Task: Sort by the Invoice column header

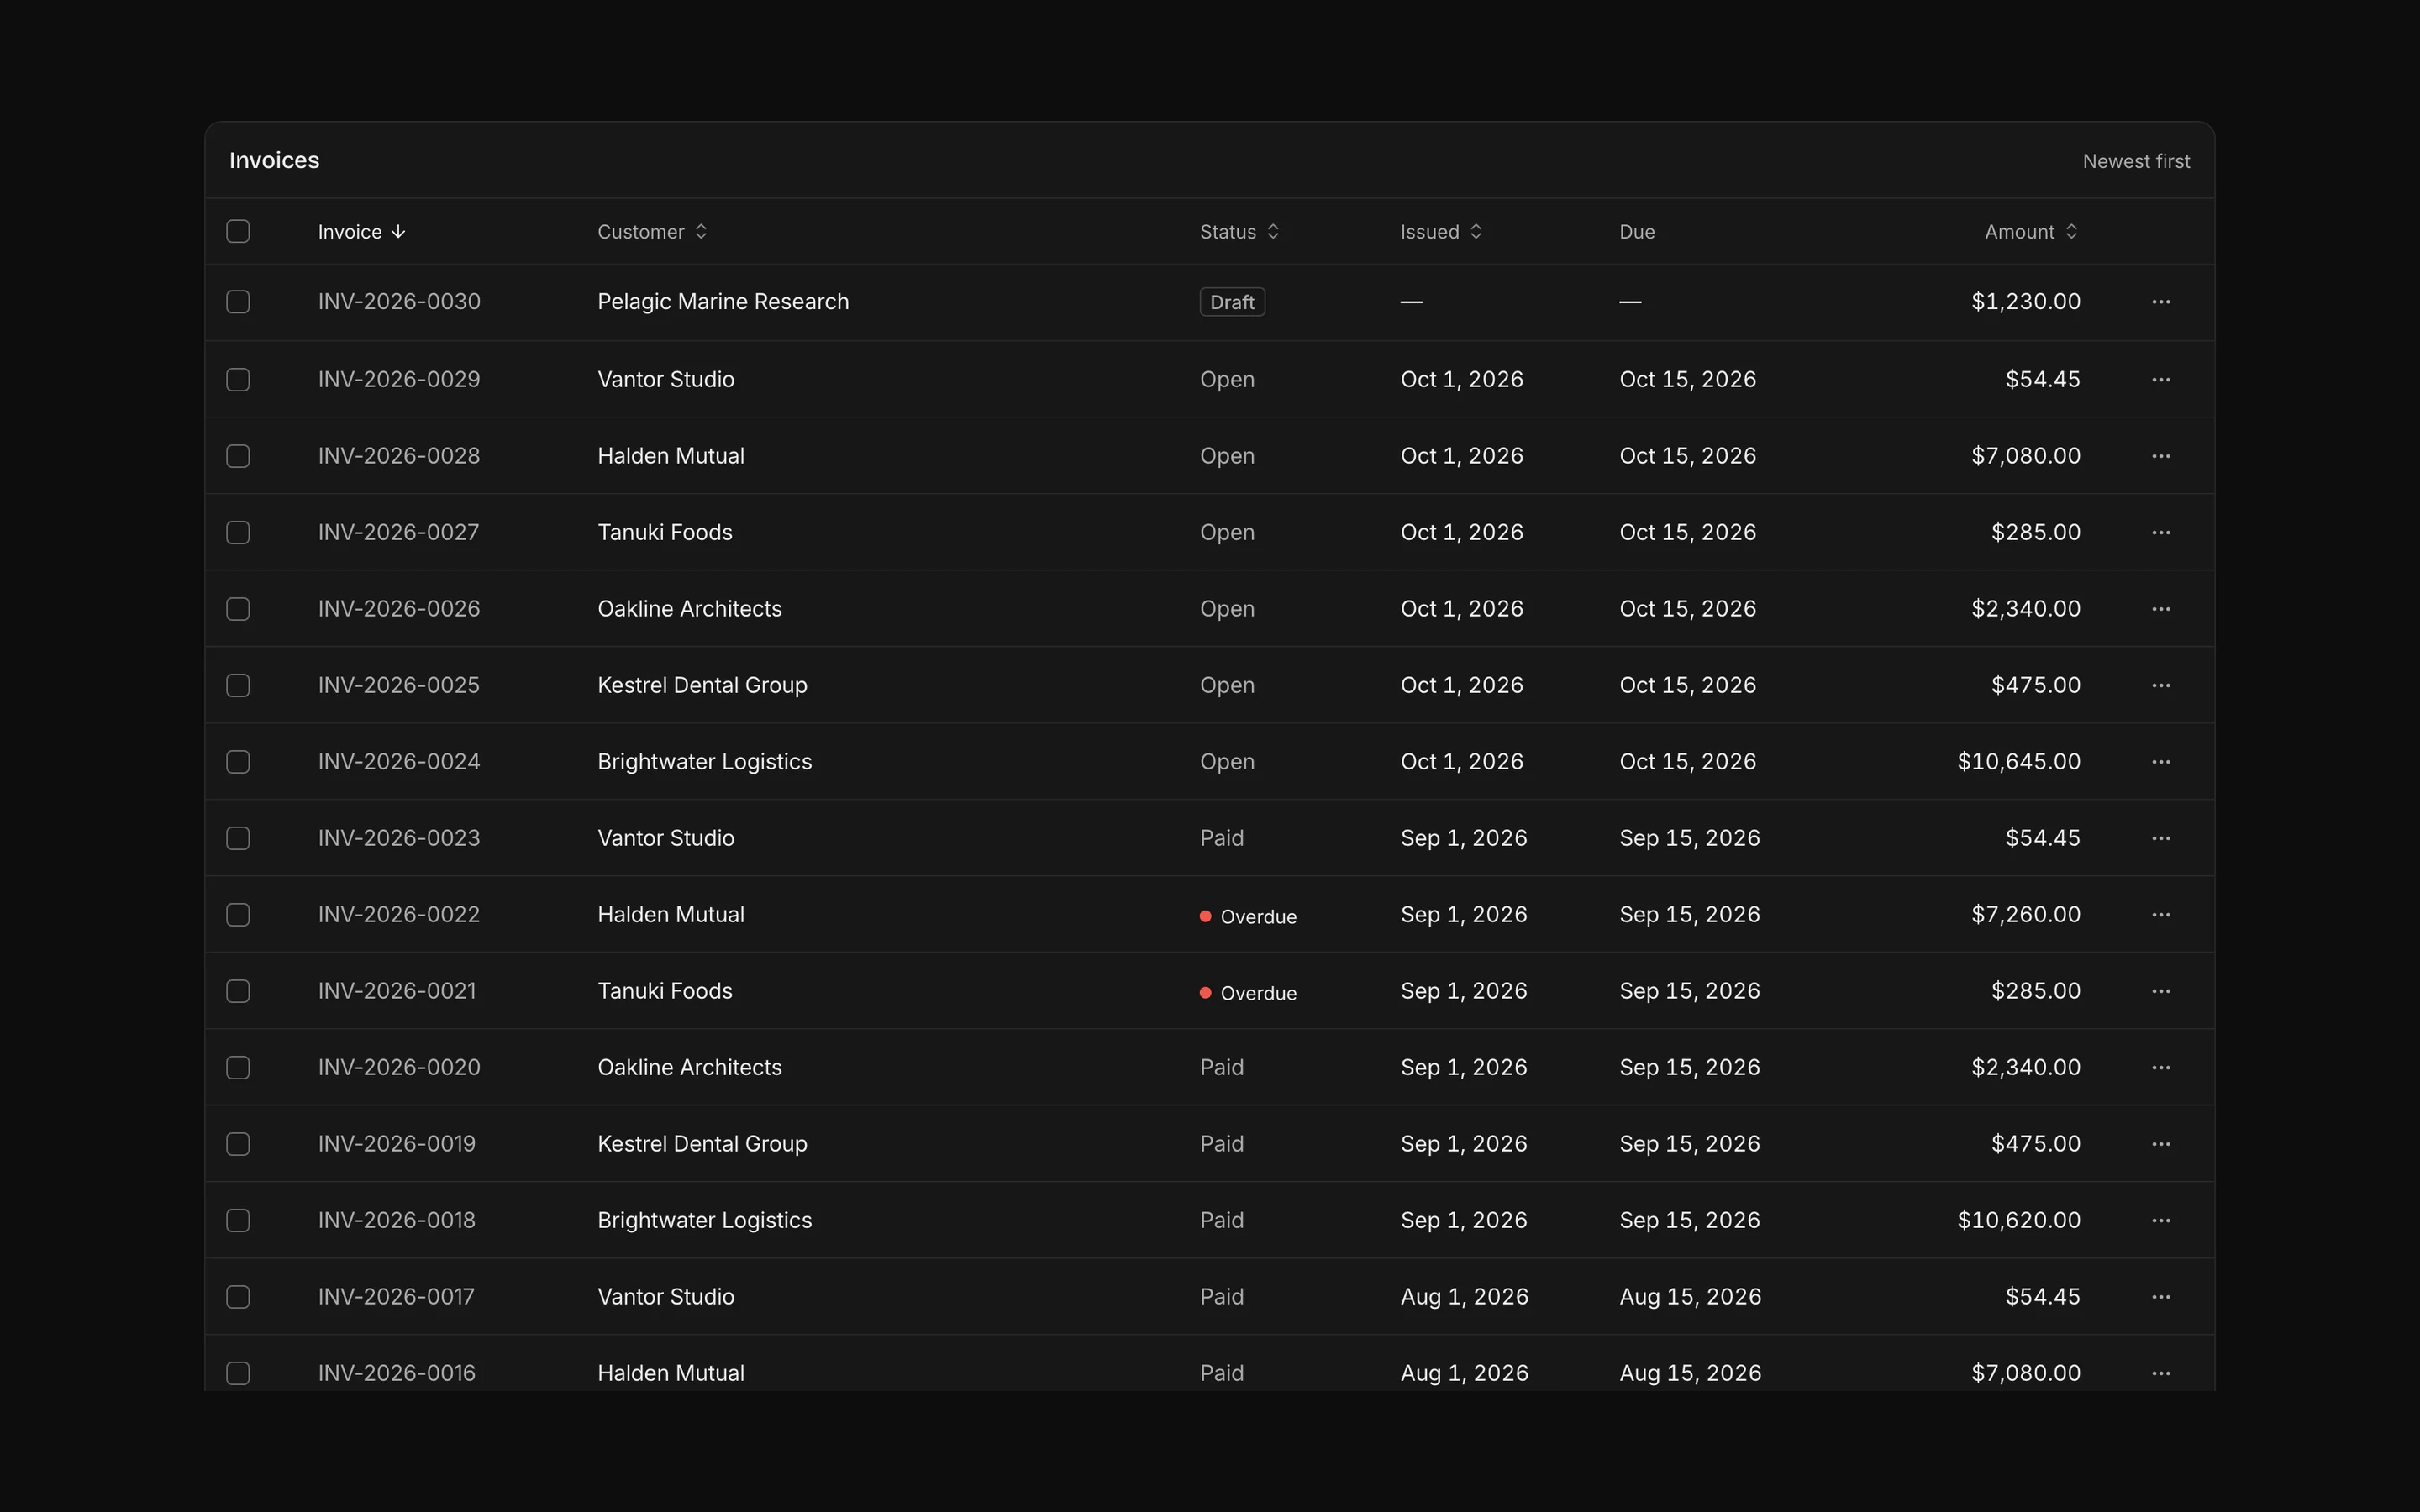Action: coord(362,232)
